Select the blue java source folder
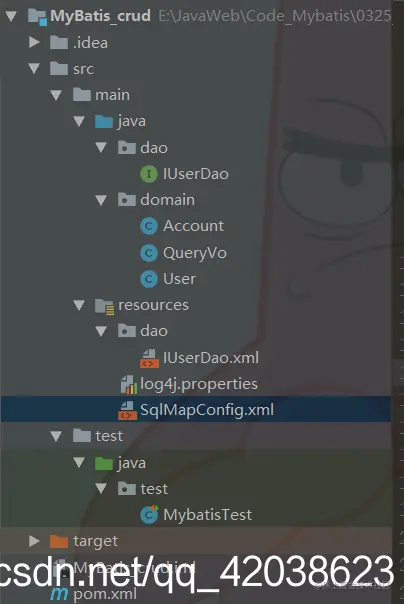 [x=120, y=121]
